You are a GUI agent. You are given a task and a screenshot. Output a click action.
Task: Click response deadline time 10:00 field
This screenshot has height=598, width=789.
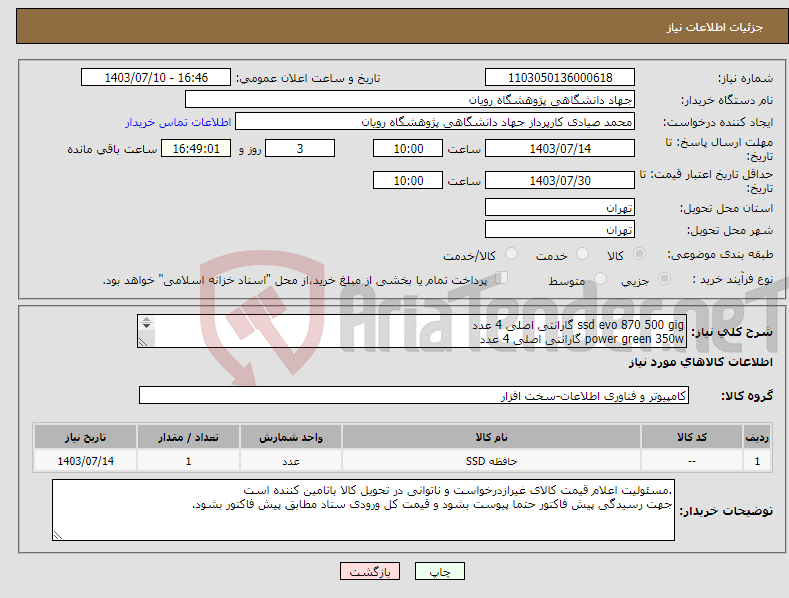click(408, 148)
